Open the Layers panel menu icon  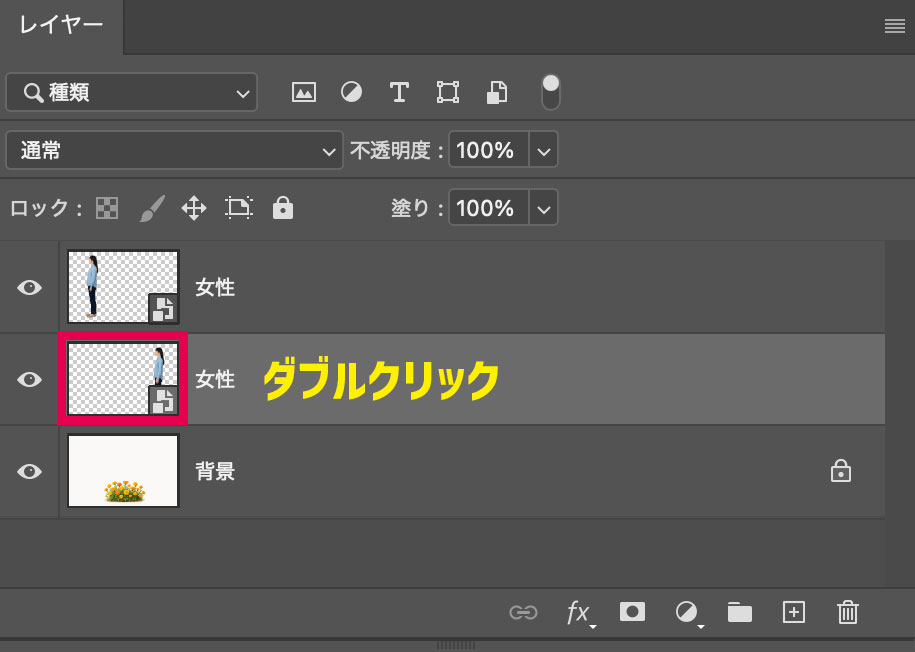pos(894,26)
